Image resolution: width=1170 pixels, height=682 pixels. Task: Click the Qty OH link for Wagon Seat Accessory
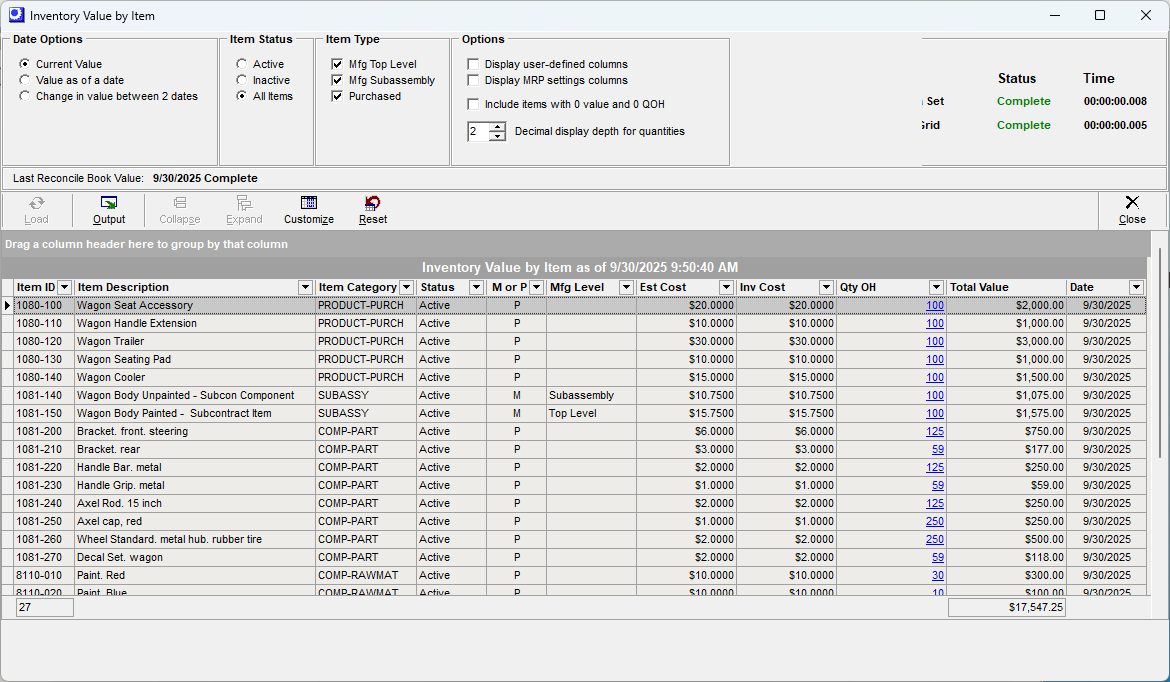coord(933,305)
